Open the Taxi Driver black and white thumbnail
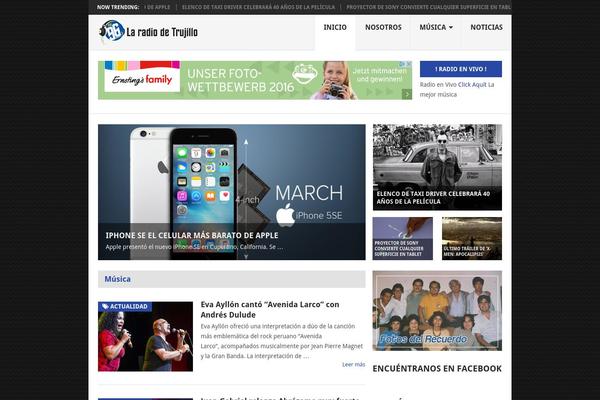 pyautogui.click(x=437, y=167)
